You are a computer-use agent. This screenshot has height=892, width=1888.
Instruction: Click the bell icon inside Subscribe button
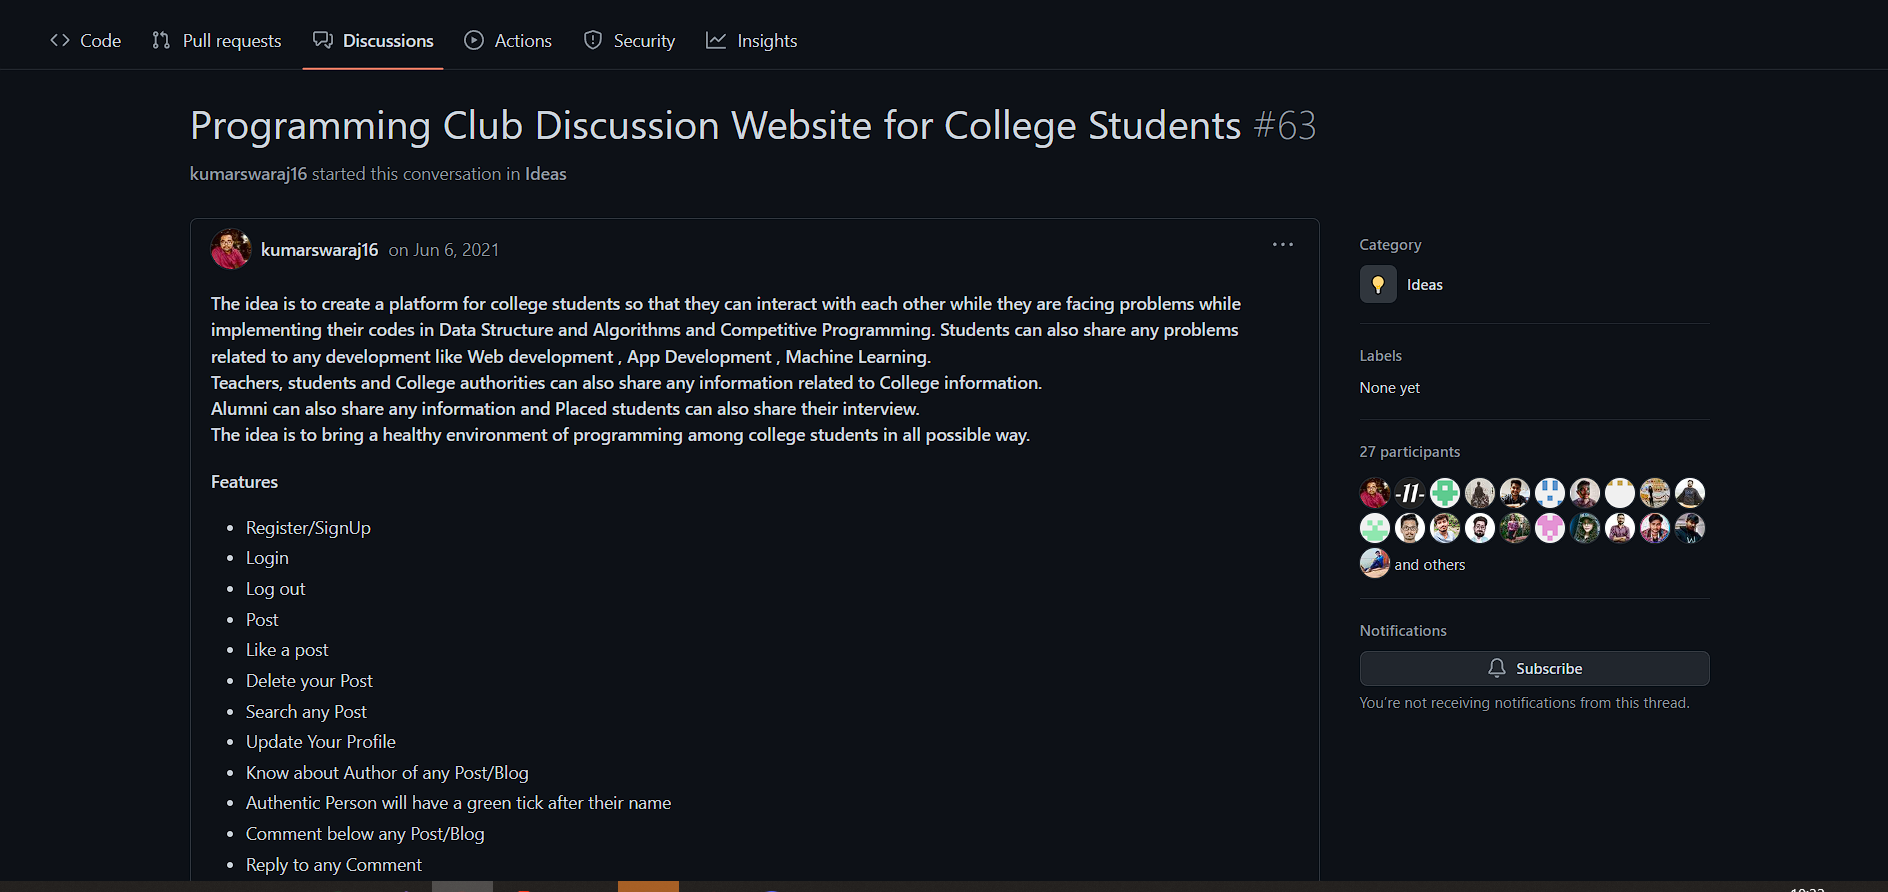coord(1497,668)
